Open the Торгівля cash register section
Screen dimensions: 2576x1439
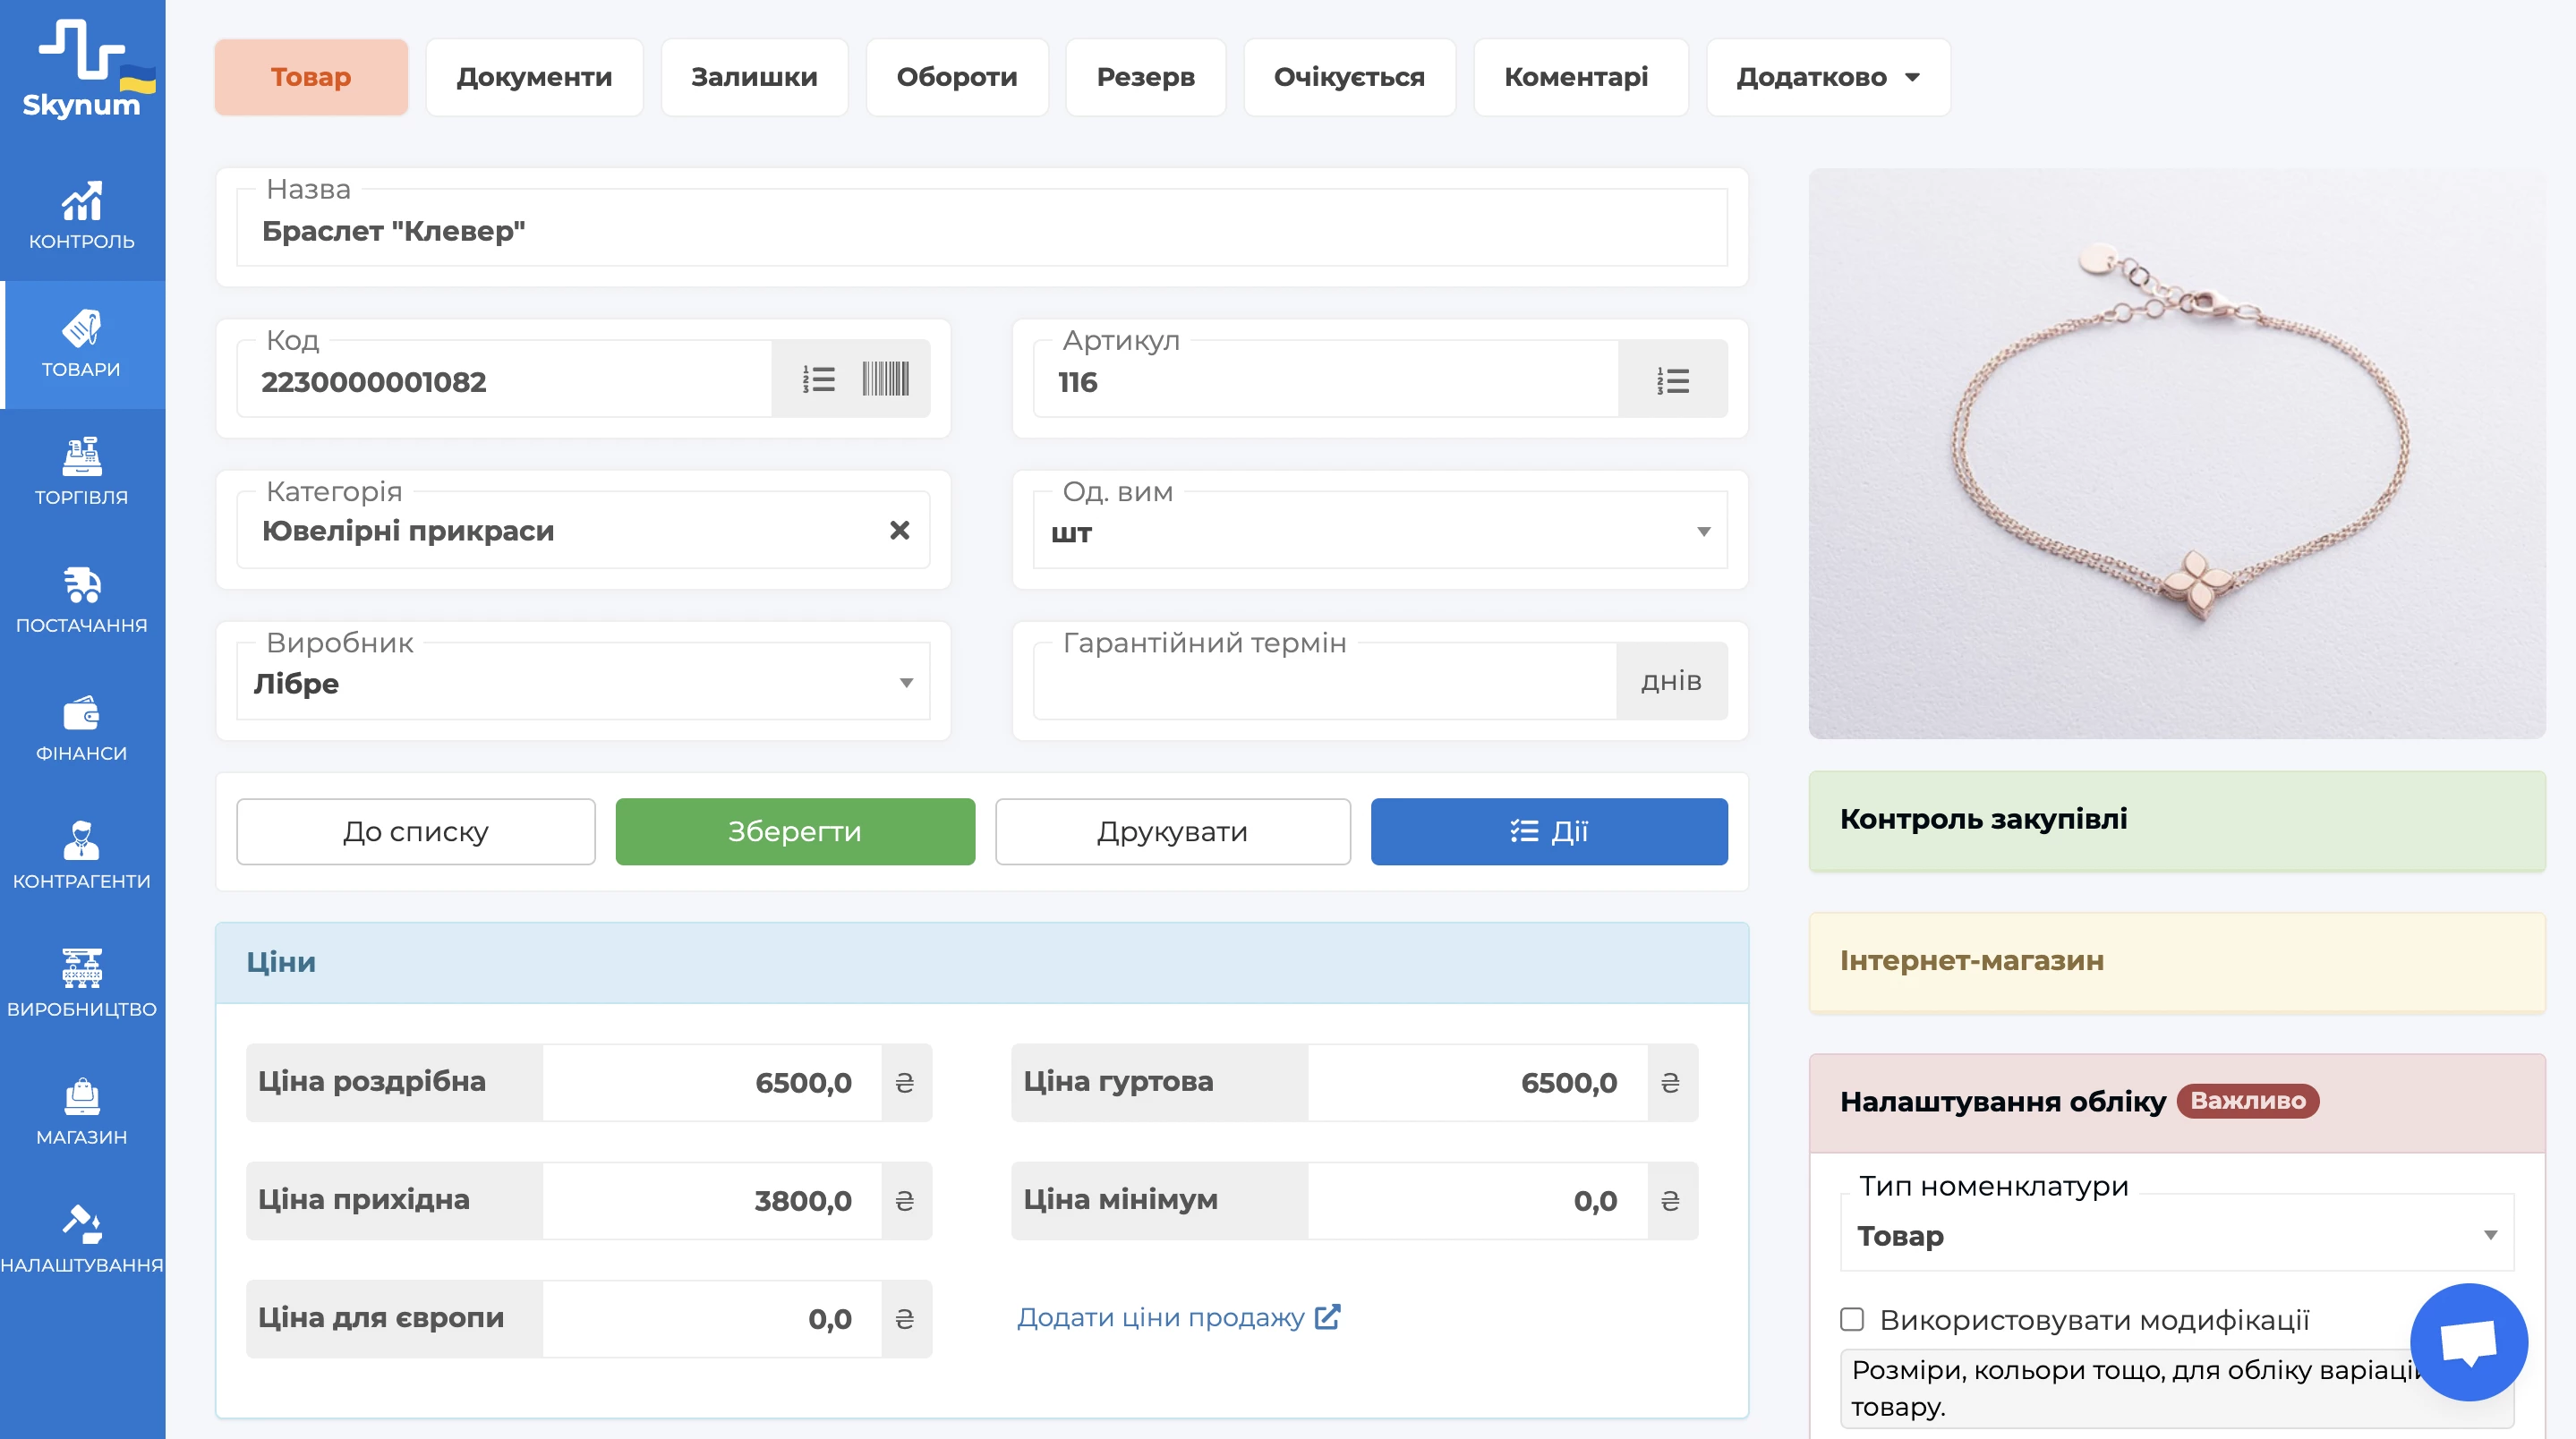[81, 471]
